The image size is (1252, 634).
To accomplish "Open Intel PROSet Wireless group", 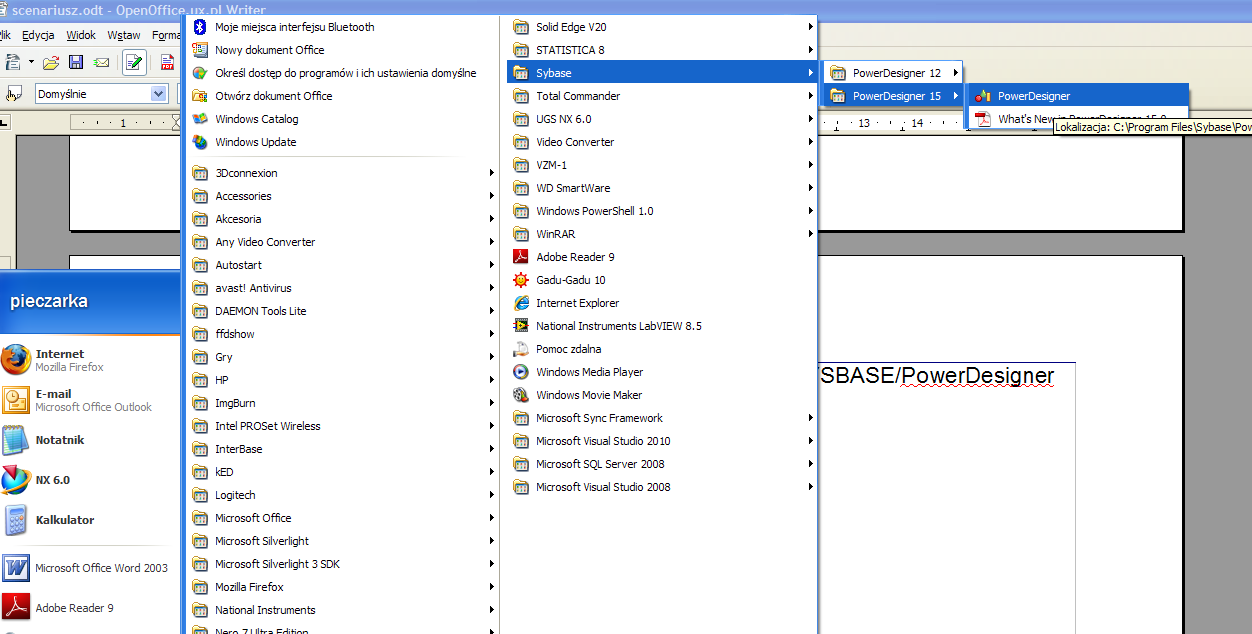I will [340, 426].
